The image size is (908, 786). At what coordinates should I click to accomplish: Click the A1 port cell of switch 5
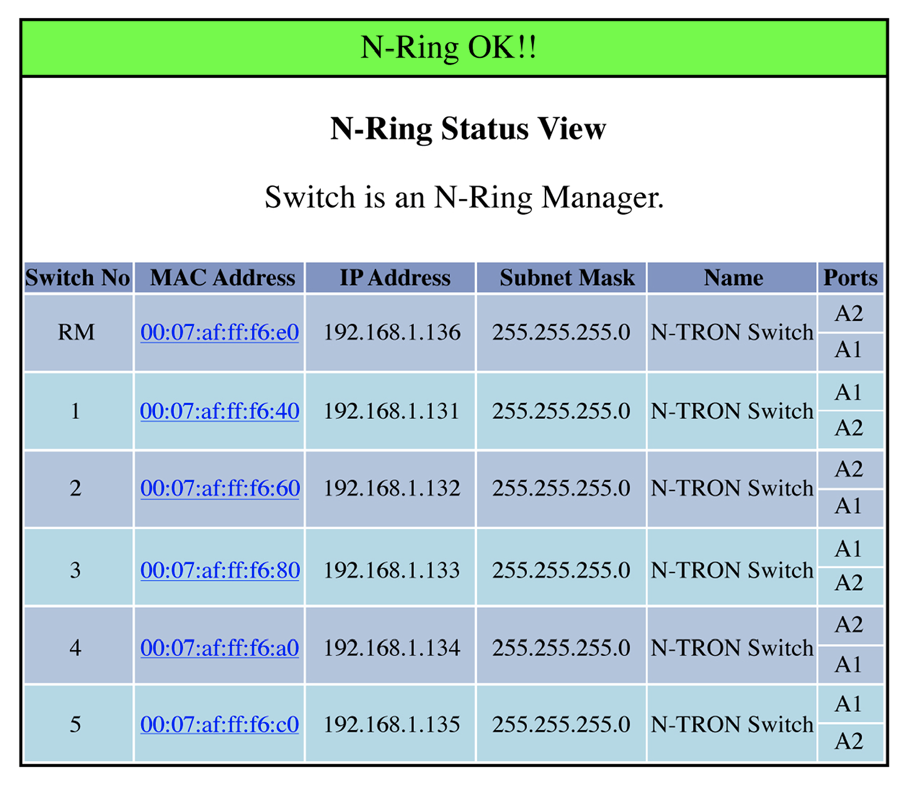[x=850, y=704]
